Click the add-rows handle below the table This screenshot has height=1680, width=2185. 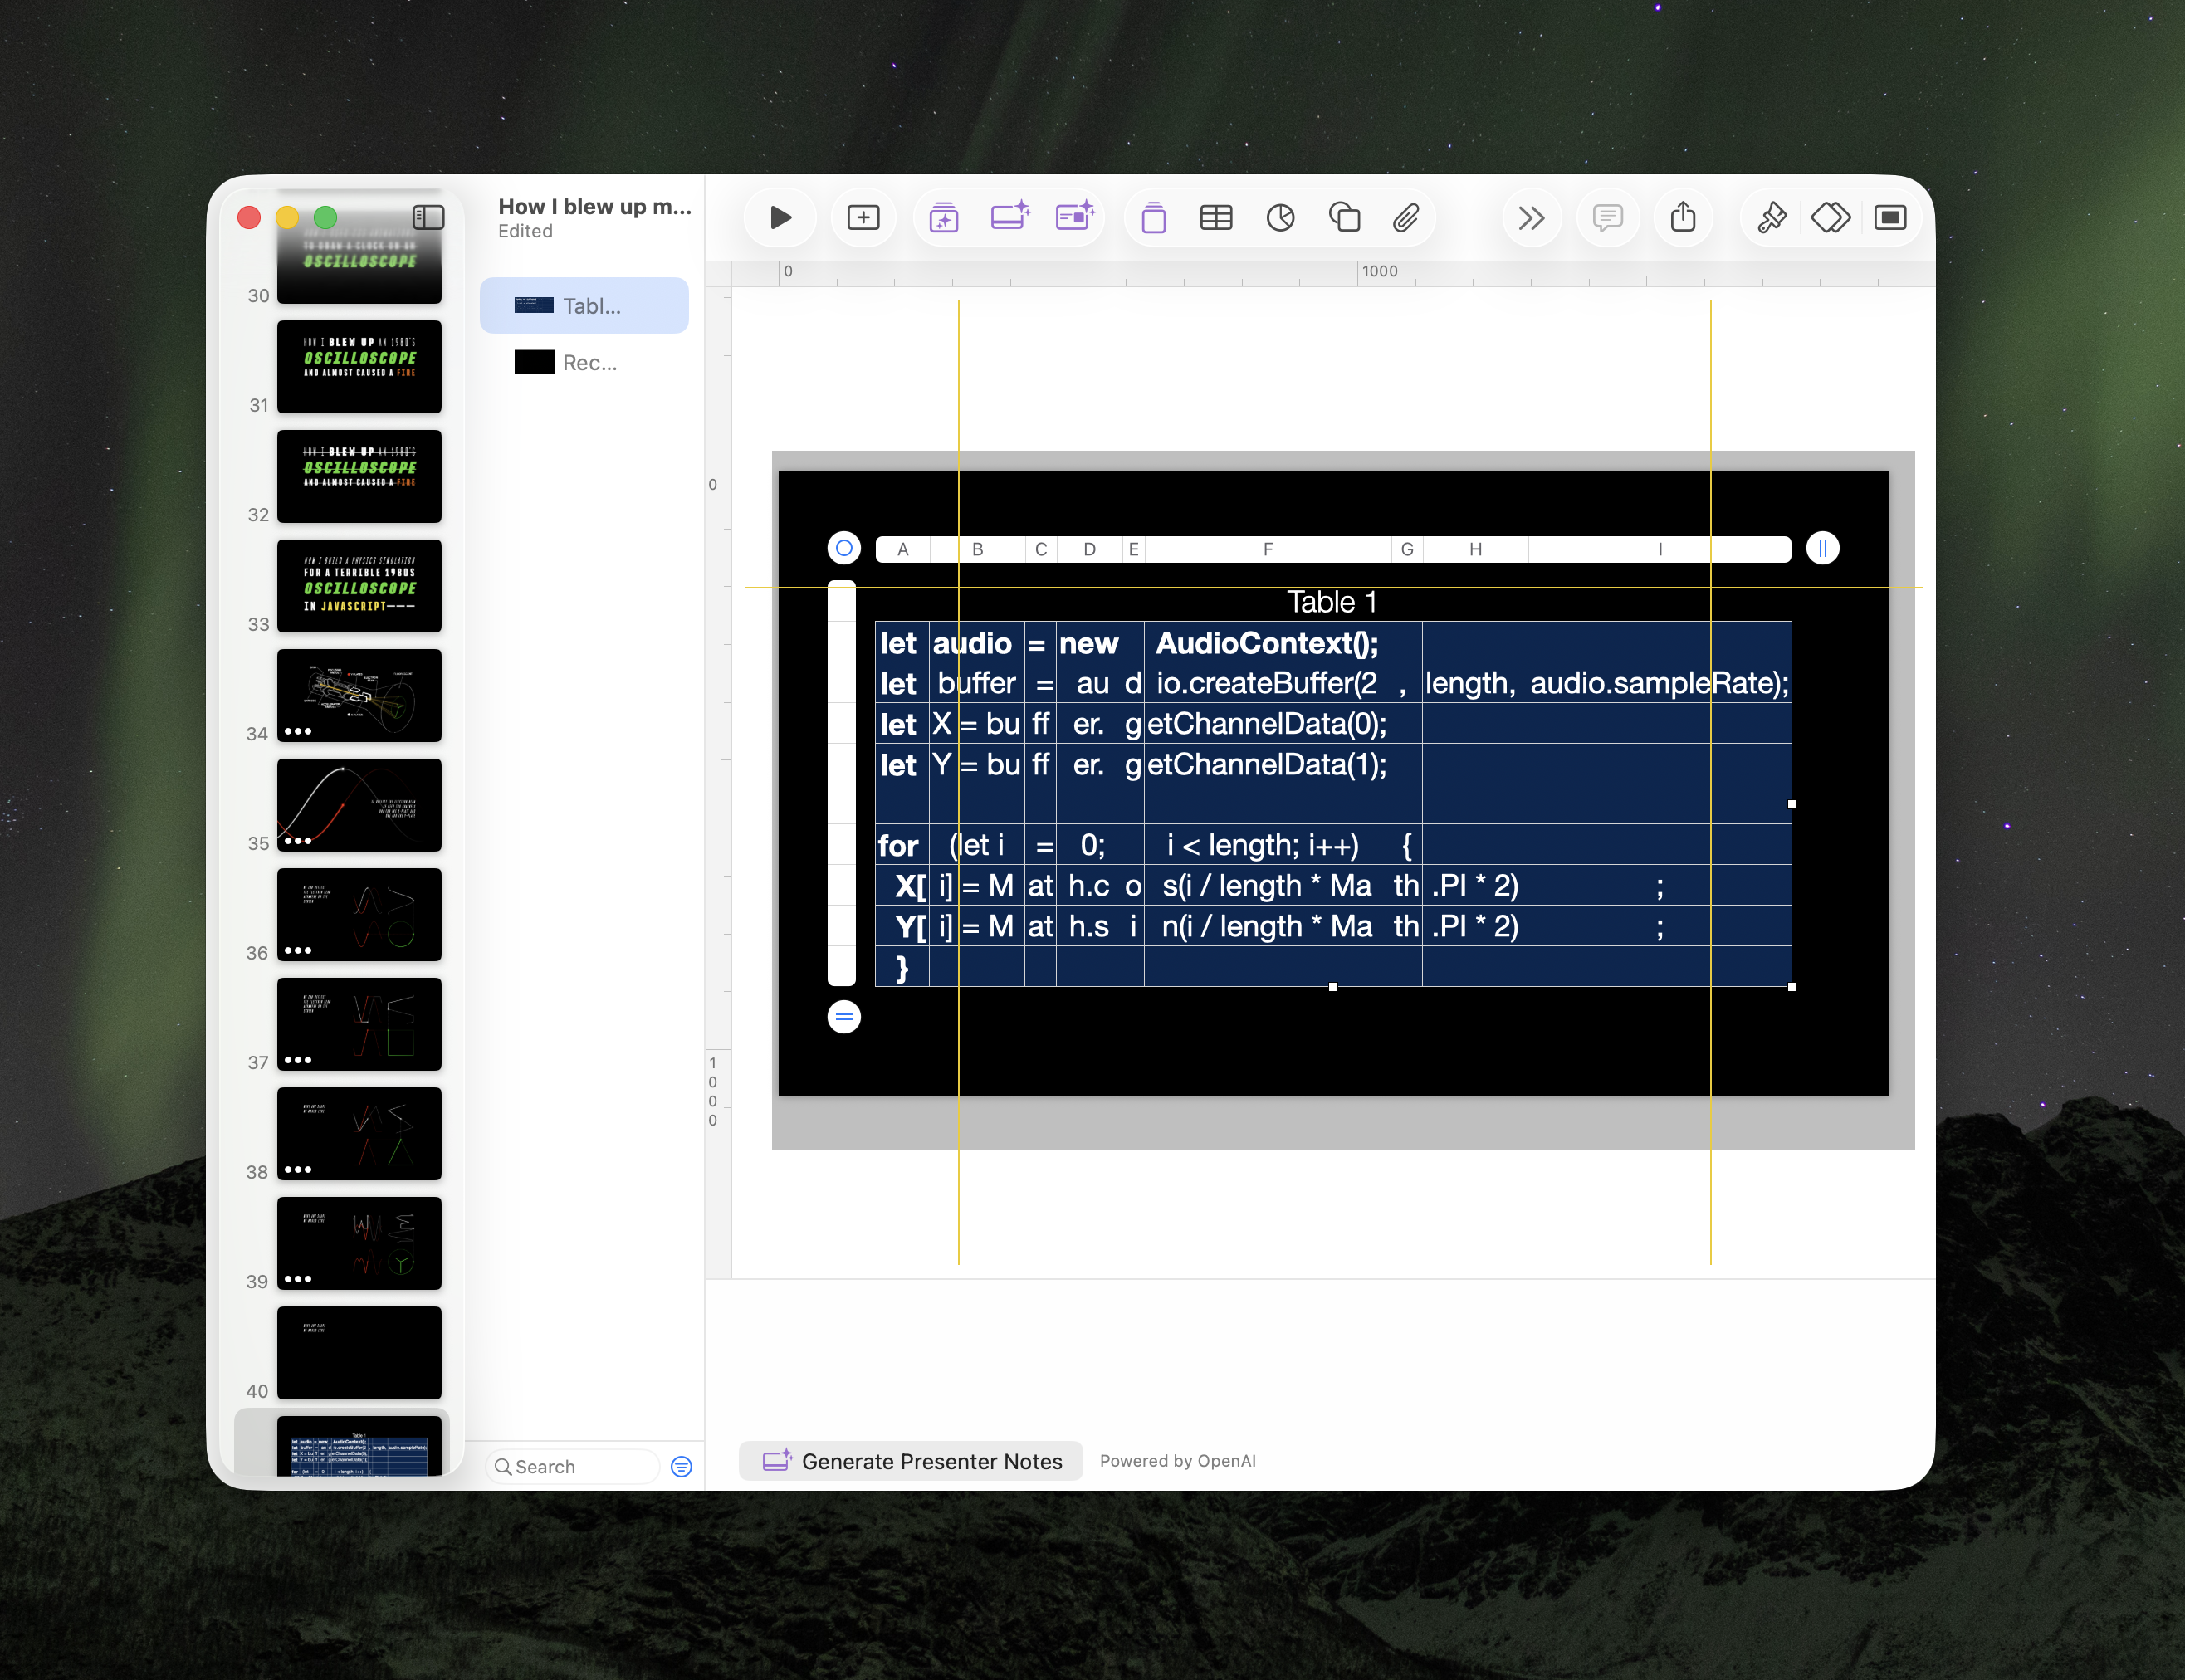(x=844, y=1017)
